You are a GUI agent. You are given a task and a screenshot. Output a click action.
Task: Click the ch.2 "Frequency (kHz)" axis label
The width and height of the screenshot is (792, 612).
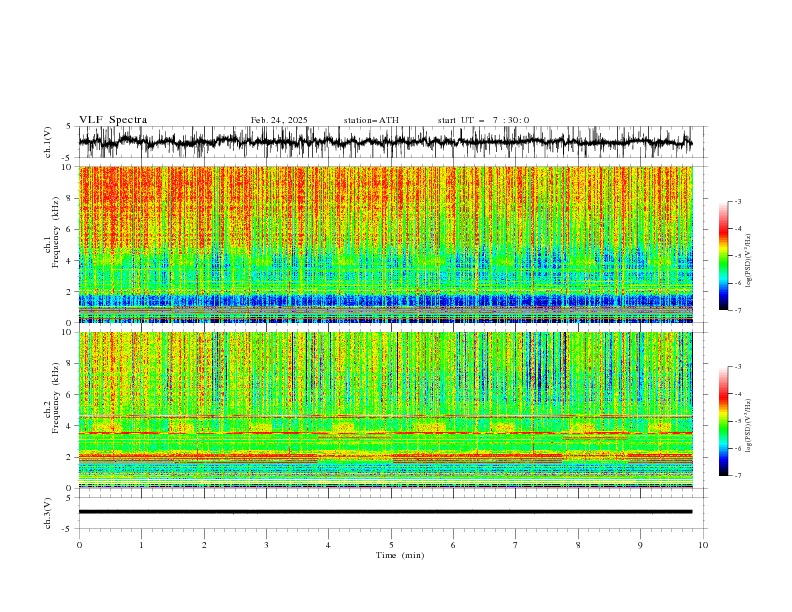(56, 397)
